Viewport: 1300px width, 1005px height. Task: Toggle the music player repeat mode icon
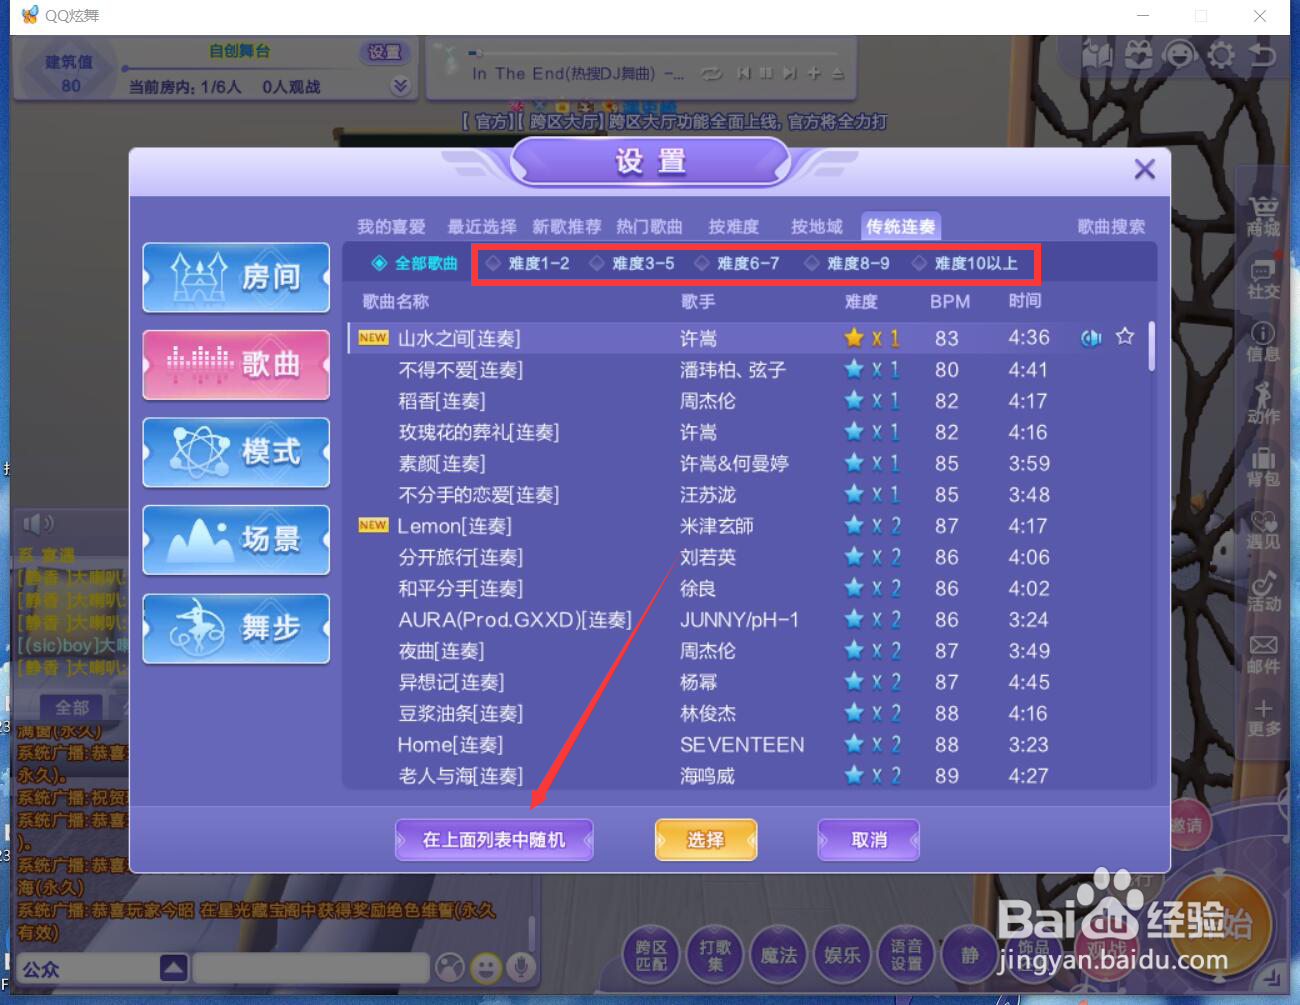(x=711, y=74)
